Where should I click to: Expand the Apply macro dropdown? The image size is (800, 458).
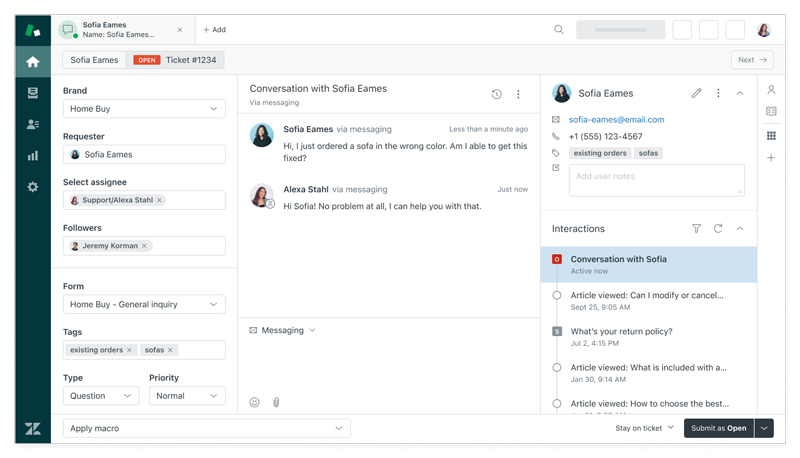[x=207, y=428]
